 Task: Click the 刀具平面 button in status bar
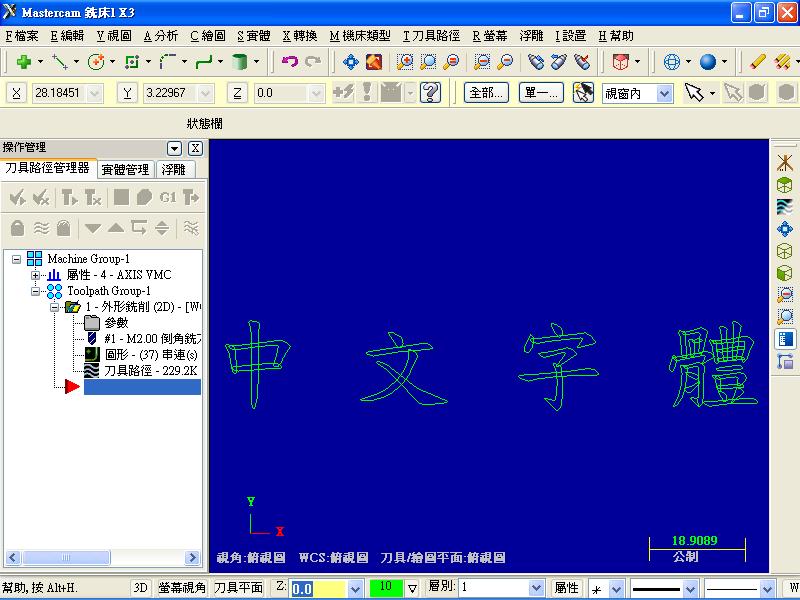pyautogui.click(x=238, y=588)
